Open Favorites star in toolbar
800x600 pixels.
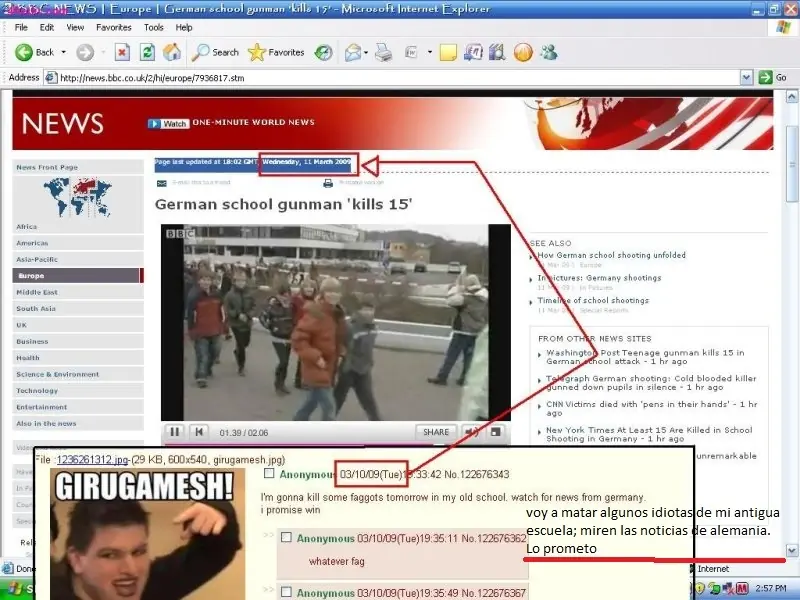point(257,52)
